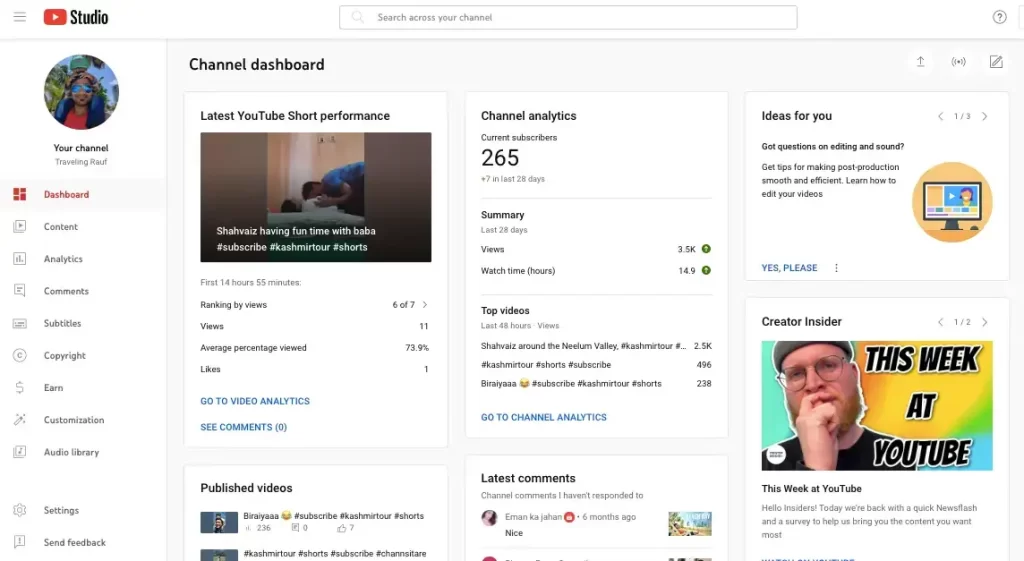The height and width of the screenshot is (561, 1024).
Task: Click Biraiyaaa published video thumbnail
Action: 219,522
